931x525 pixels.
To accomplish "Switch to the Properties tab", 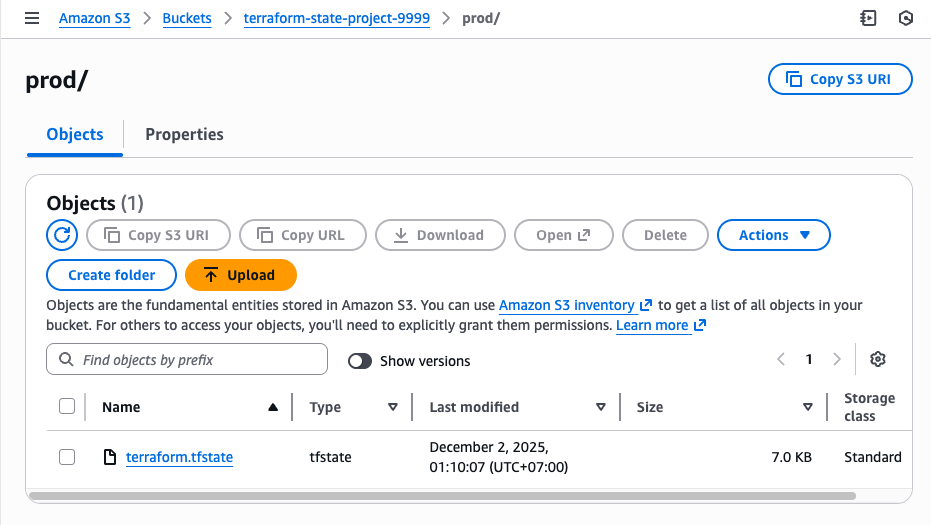I will 184,134.
